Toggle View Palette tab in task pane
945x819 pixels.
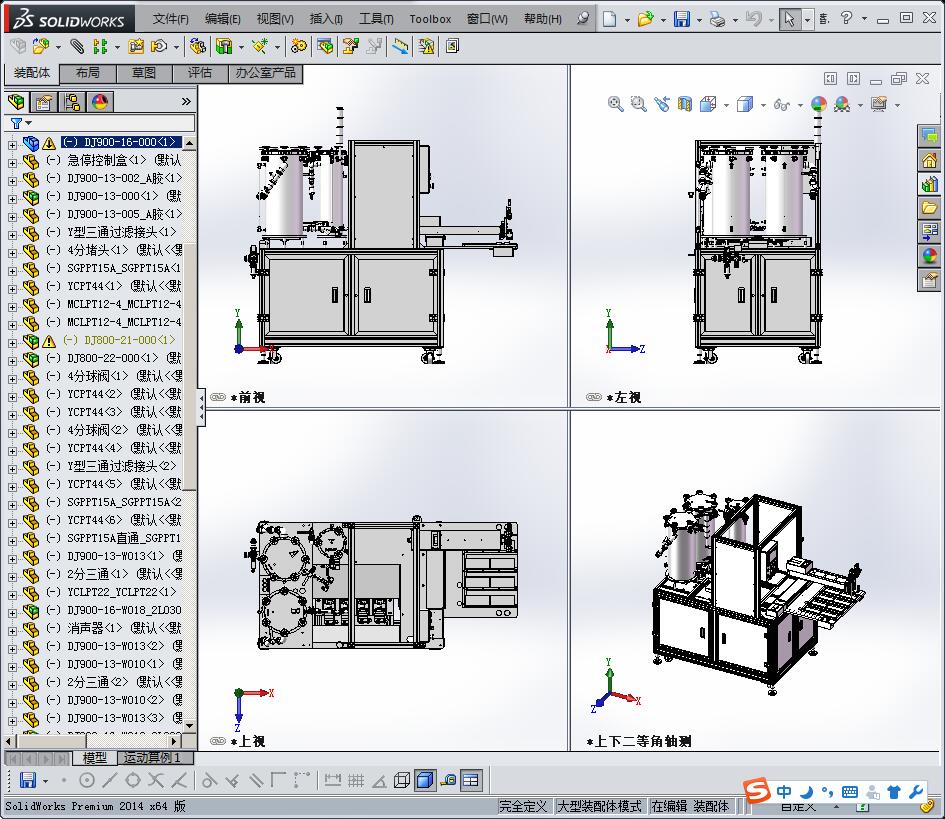coord(929,231)
